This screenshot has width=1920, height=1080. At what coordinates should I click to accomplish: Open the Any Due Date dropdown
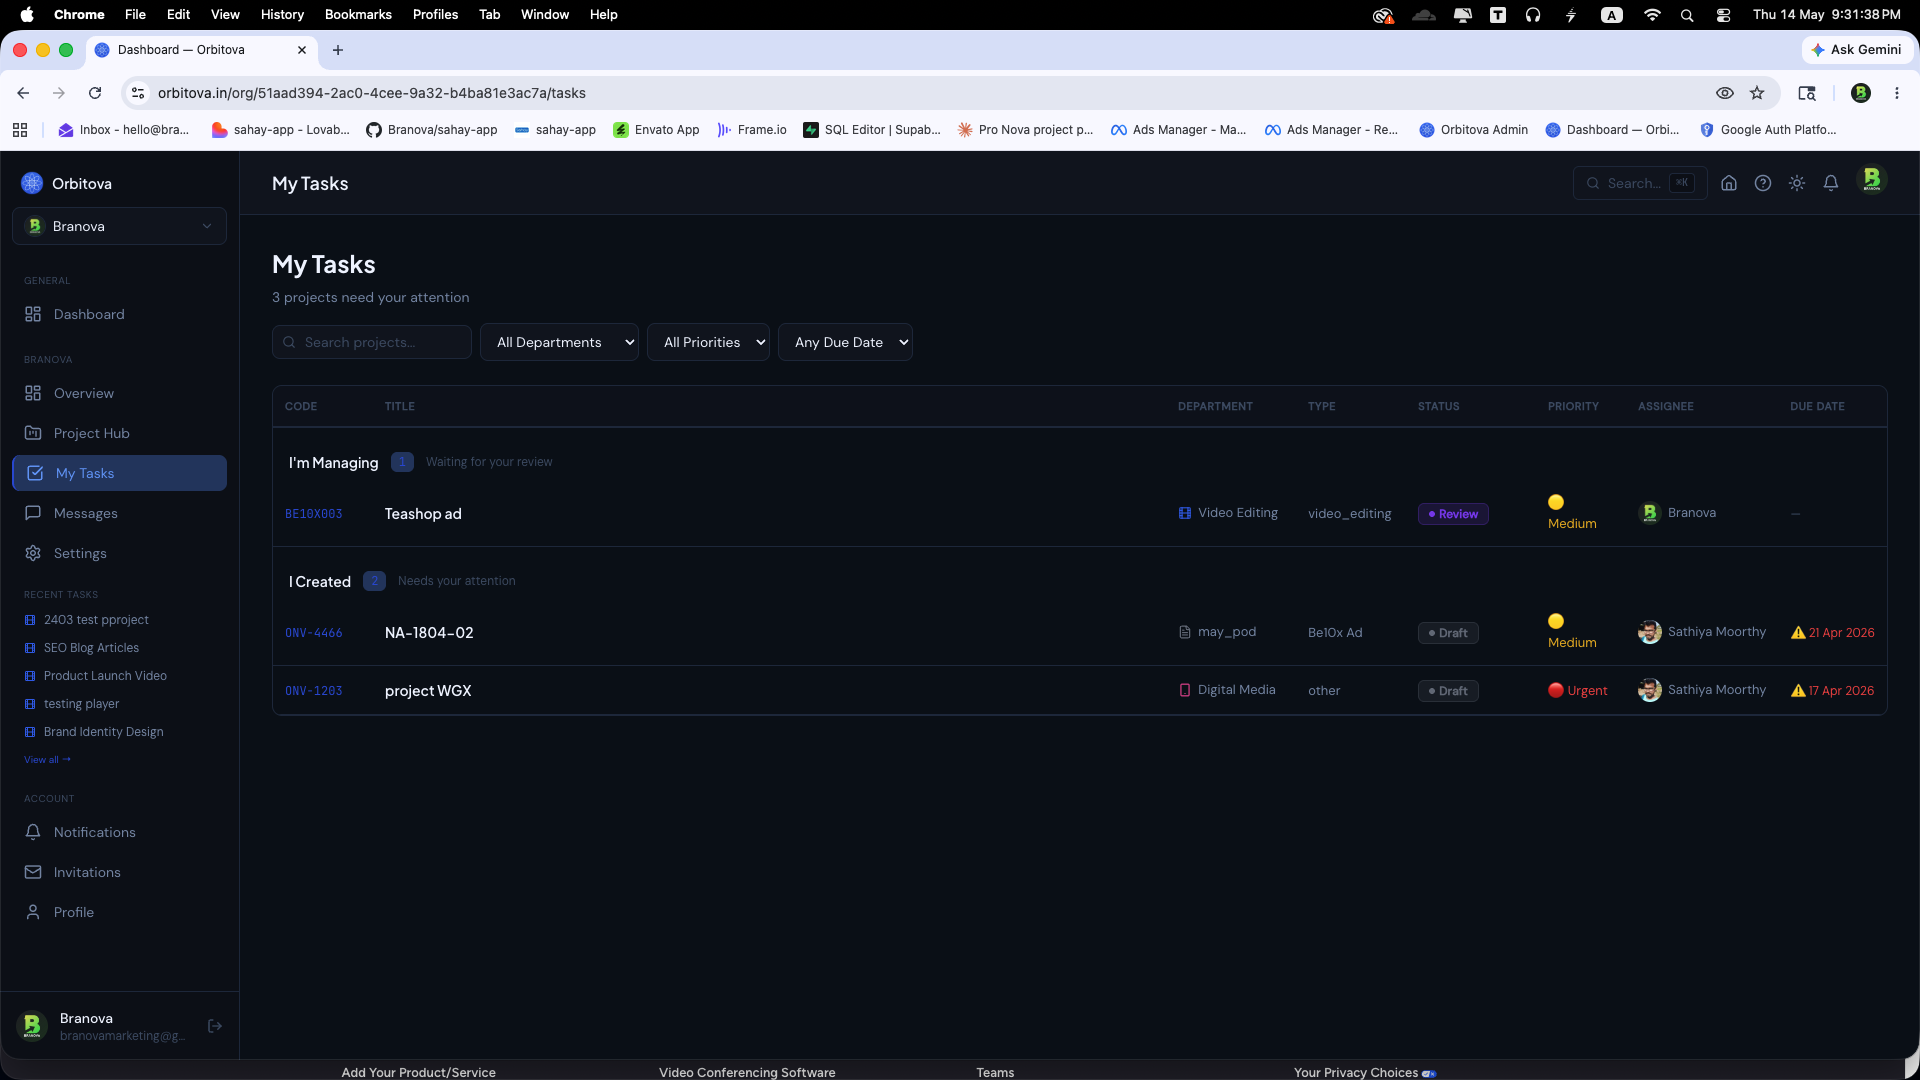click(845, 342)
